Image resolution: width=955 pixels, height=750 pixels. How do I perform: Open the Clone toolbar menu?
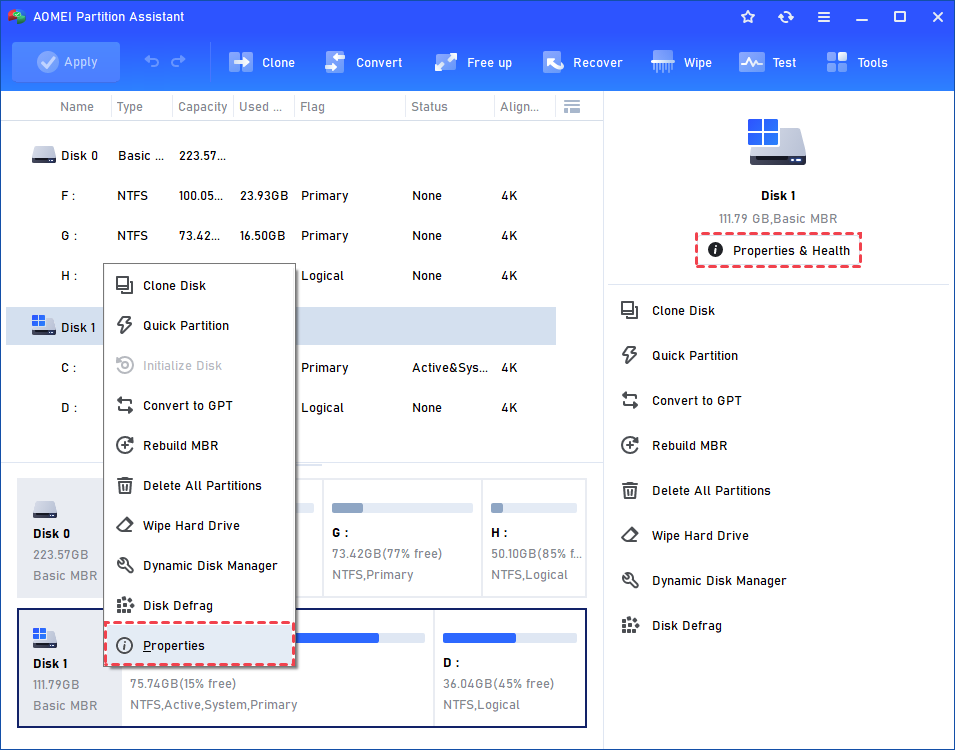click(262, 62)
